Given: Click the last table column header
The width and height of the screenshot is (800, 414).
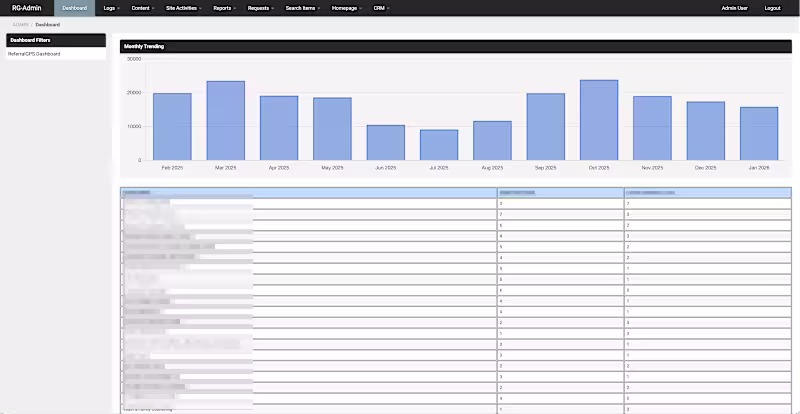Looking at the screenshot, I should (708, 192).
